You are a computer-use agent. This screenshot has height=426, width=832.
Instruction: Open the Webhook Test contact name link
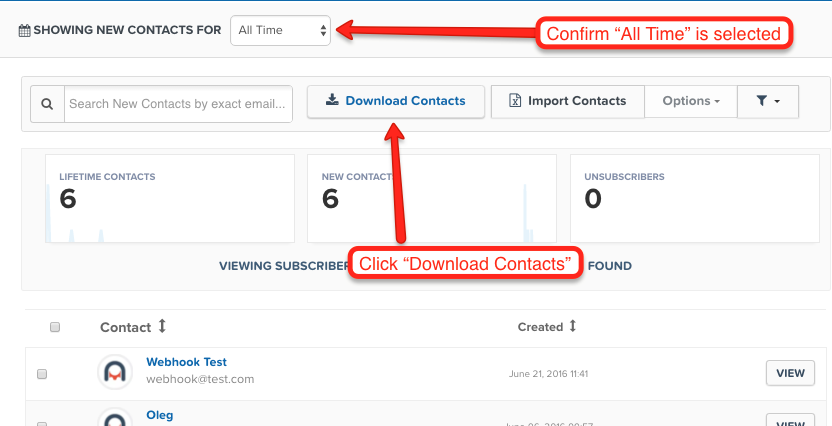pyautogui.click(x=186, y=362)
